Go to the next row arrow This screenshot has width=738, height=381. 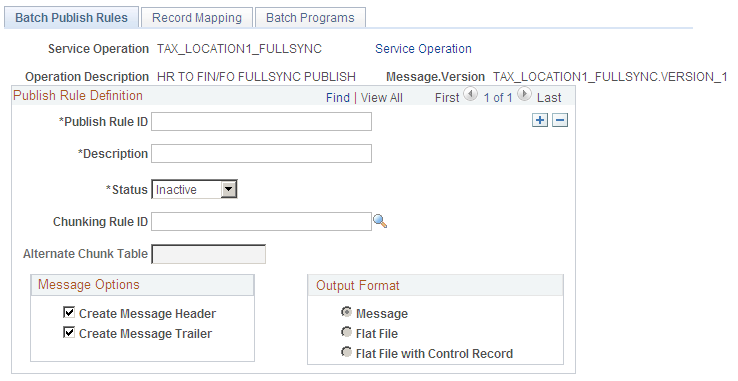point(524,94)
